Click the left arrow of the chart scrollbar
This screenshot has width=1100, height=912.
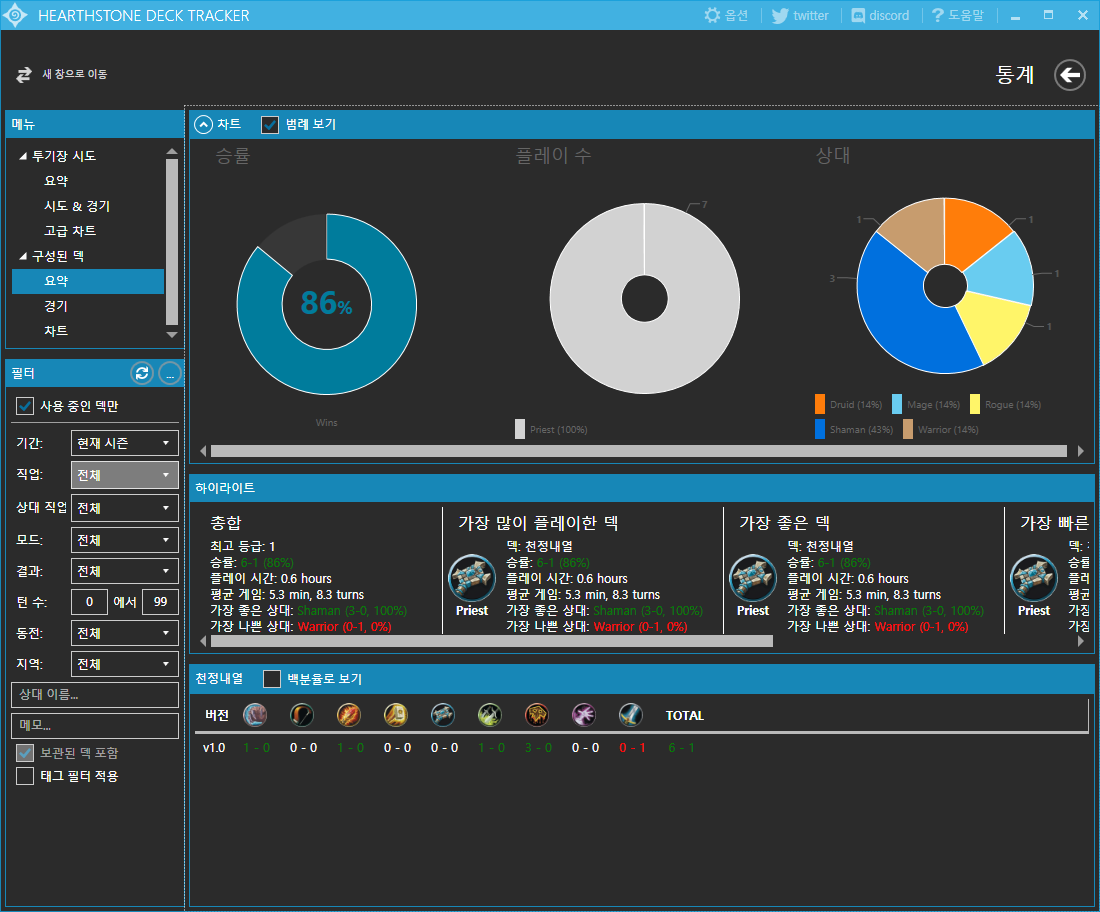coord(203,451)
